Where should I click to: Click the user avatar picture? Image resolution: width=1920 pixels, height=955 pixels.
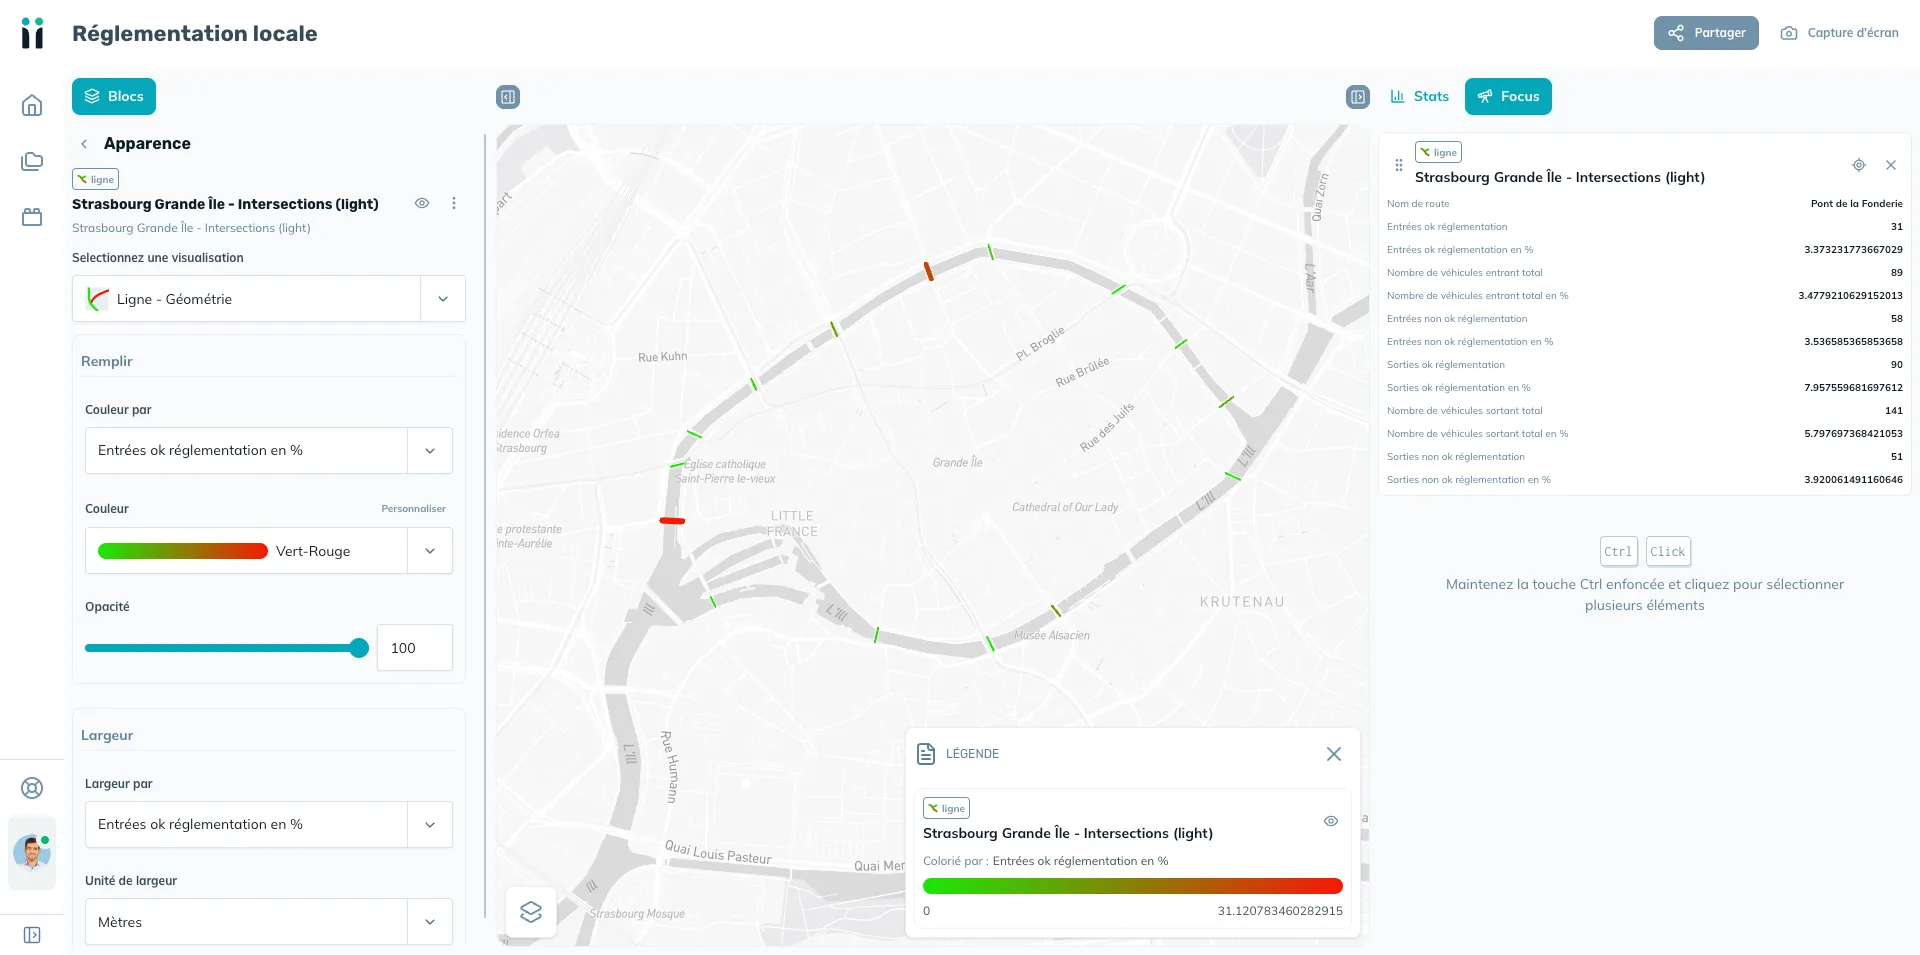(x=32, y=853)
